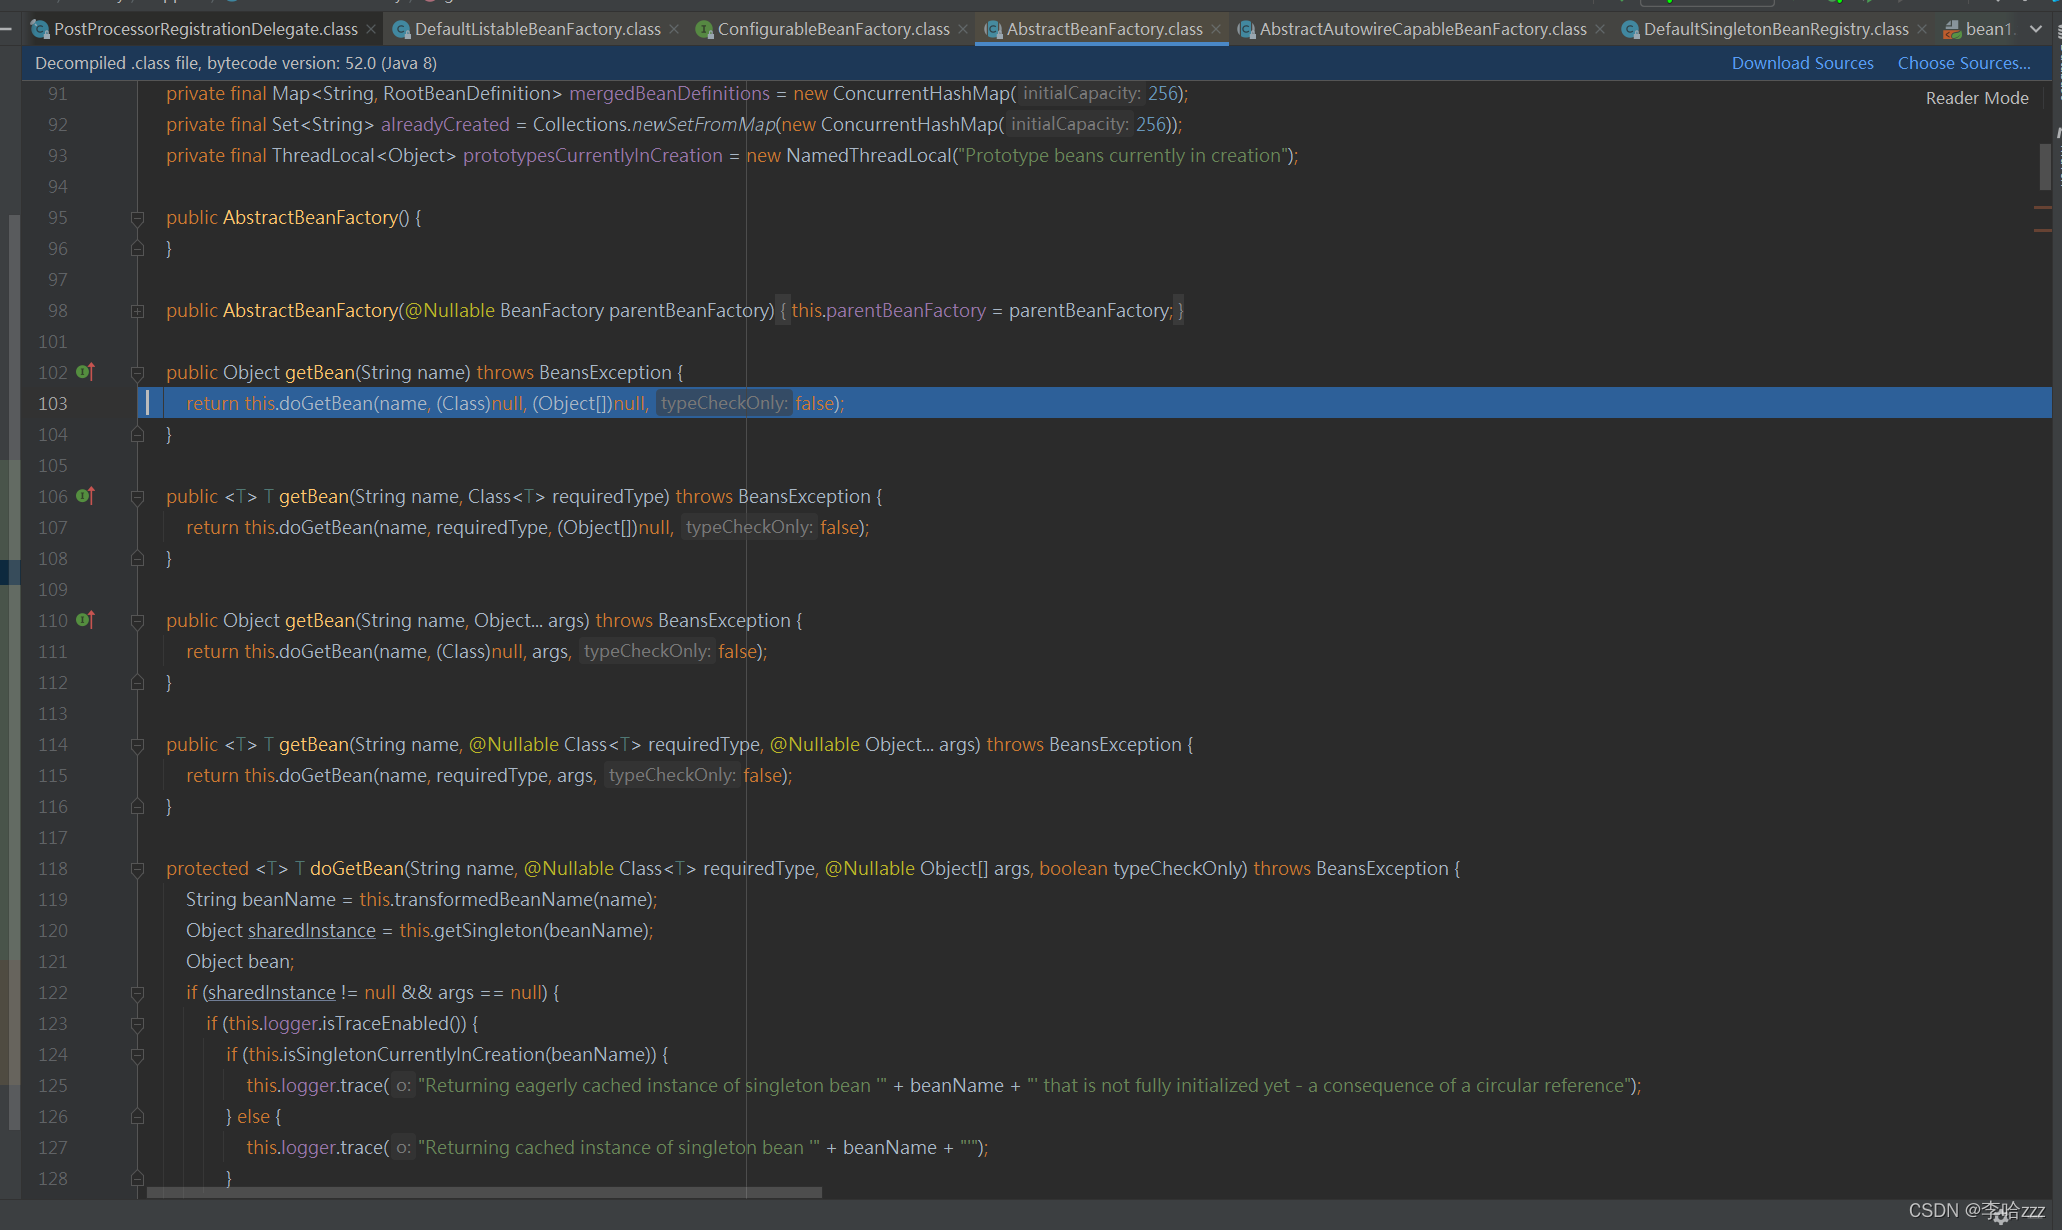Close the PostProcessorRegistrationDelegate.class tab

coord(371,29)
